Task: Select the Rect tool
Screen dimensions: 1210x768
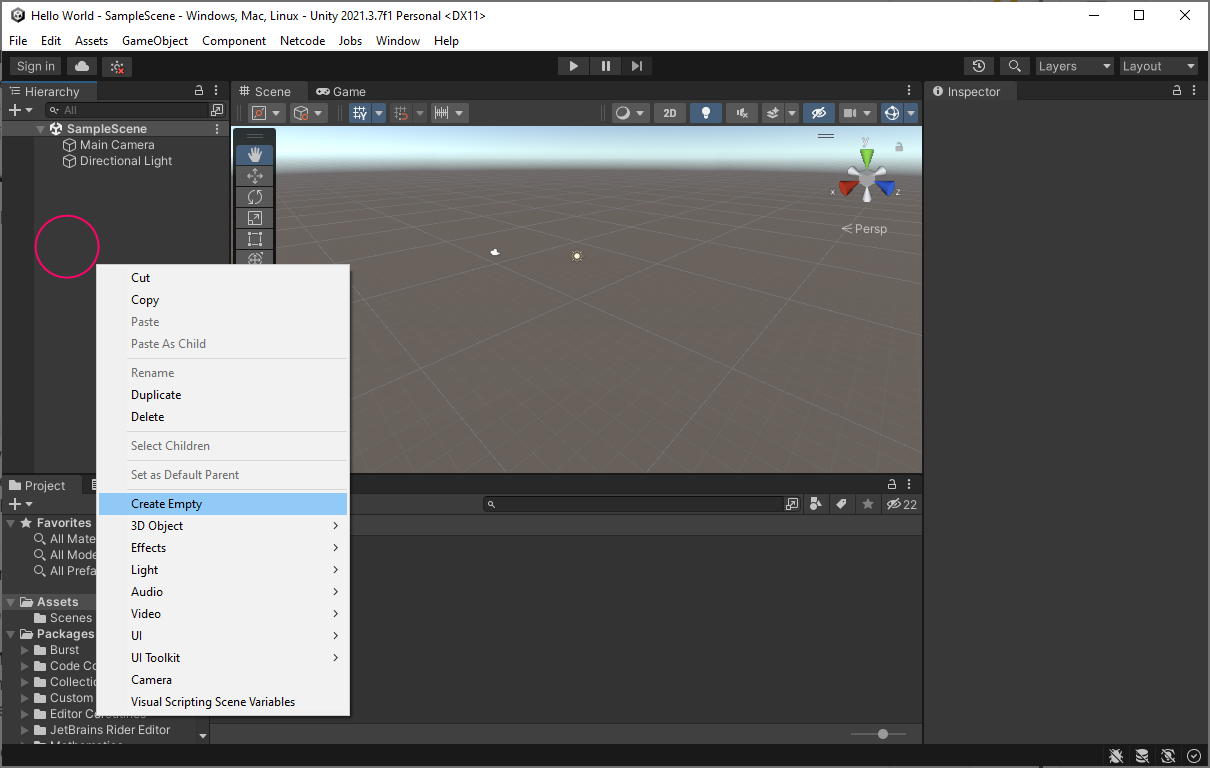Action: click(x=254, y=239)
